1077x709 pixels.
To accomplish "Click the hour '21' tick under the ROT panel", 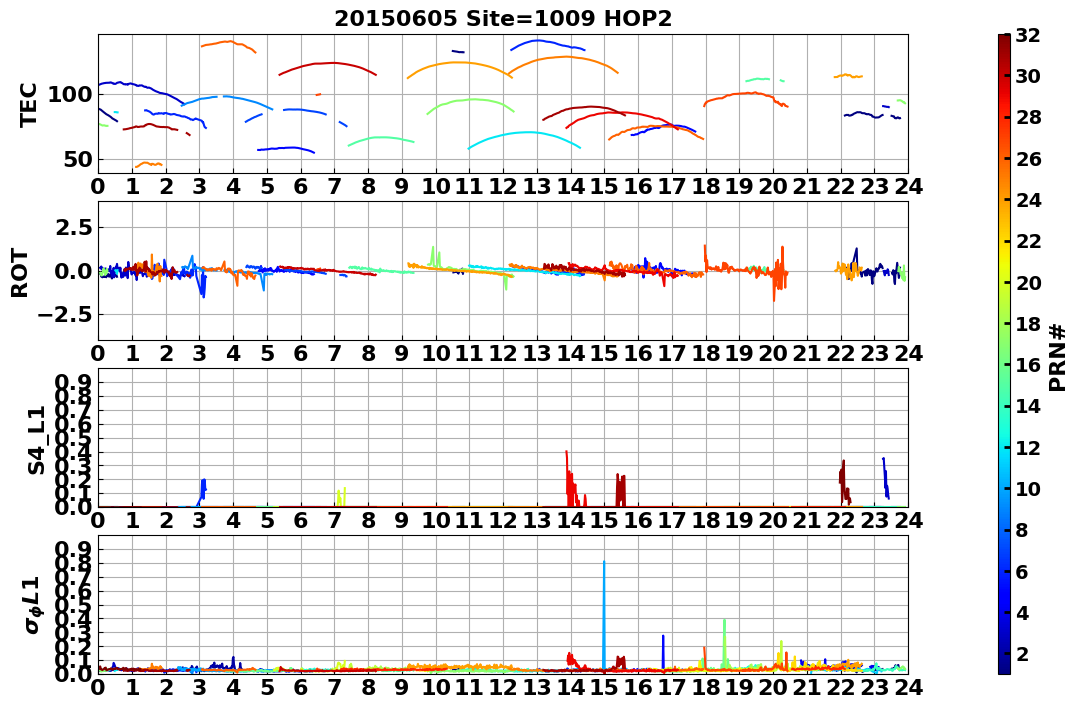I will click(807, 353).
